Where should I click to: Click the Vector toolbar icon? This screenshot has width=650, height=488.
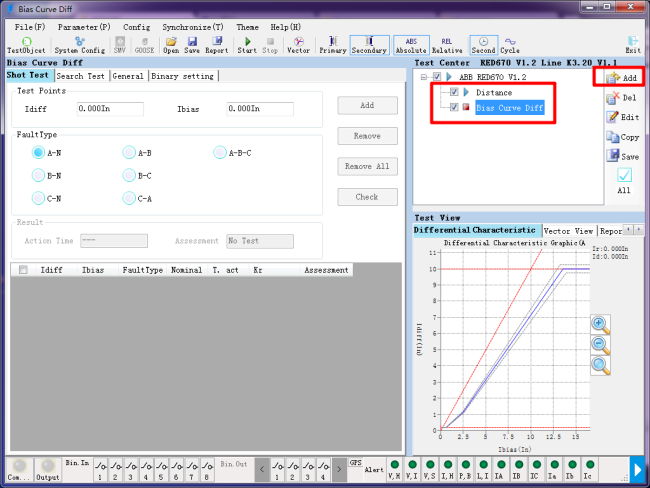298,43
